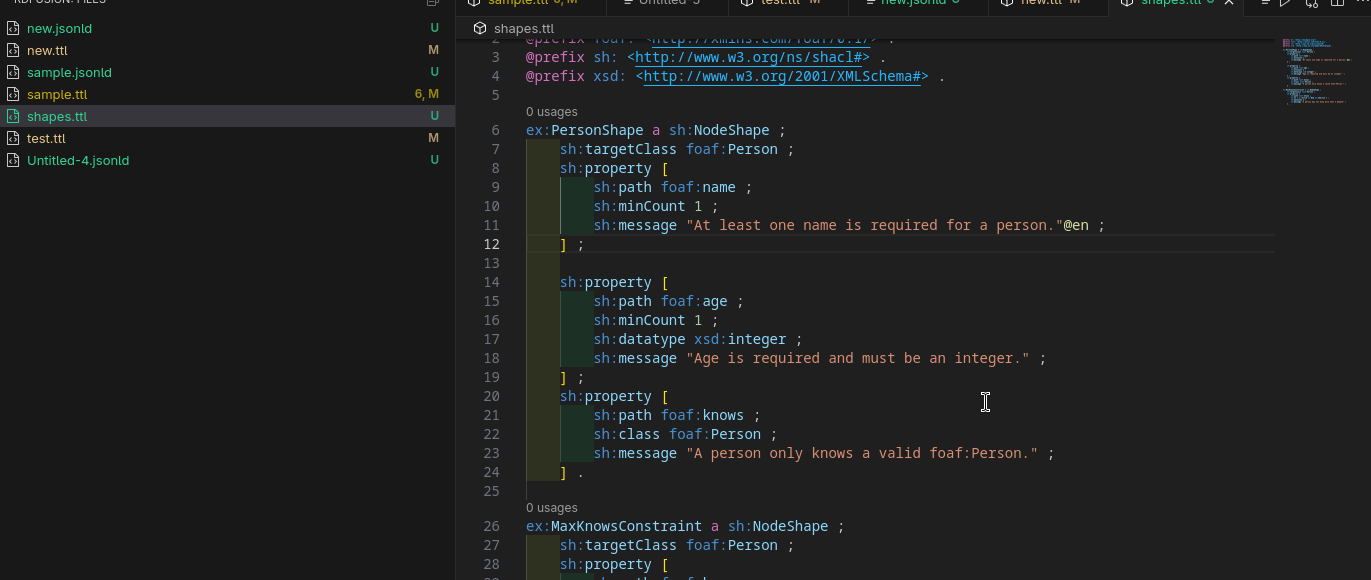Switch to the Untitled-3 tab
Image resolution: width=1371 pixels, height=580 pixels.
666,4
